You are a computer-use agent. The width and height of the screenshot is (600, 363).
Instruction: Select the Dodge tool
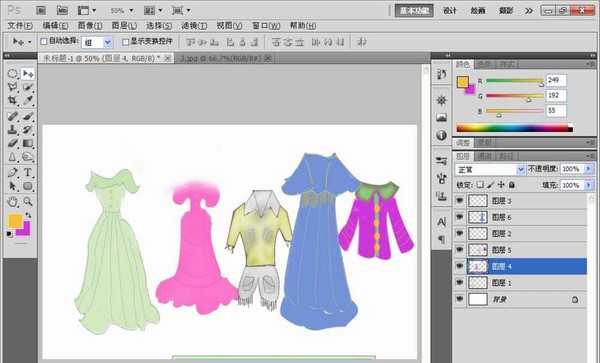click(28, 157)
